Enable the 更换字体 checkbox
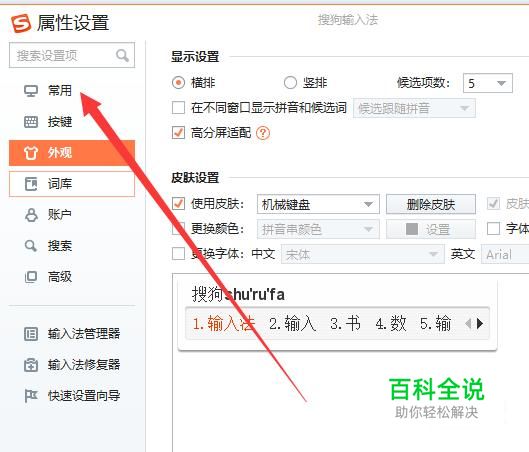 [x=178, y=254]
